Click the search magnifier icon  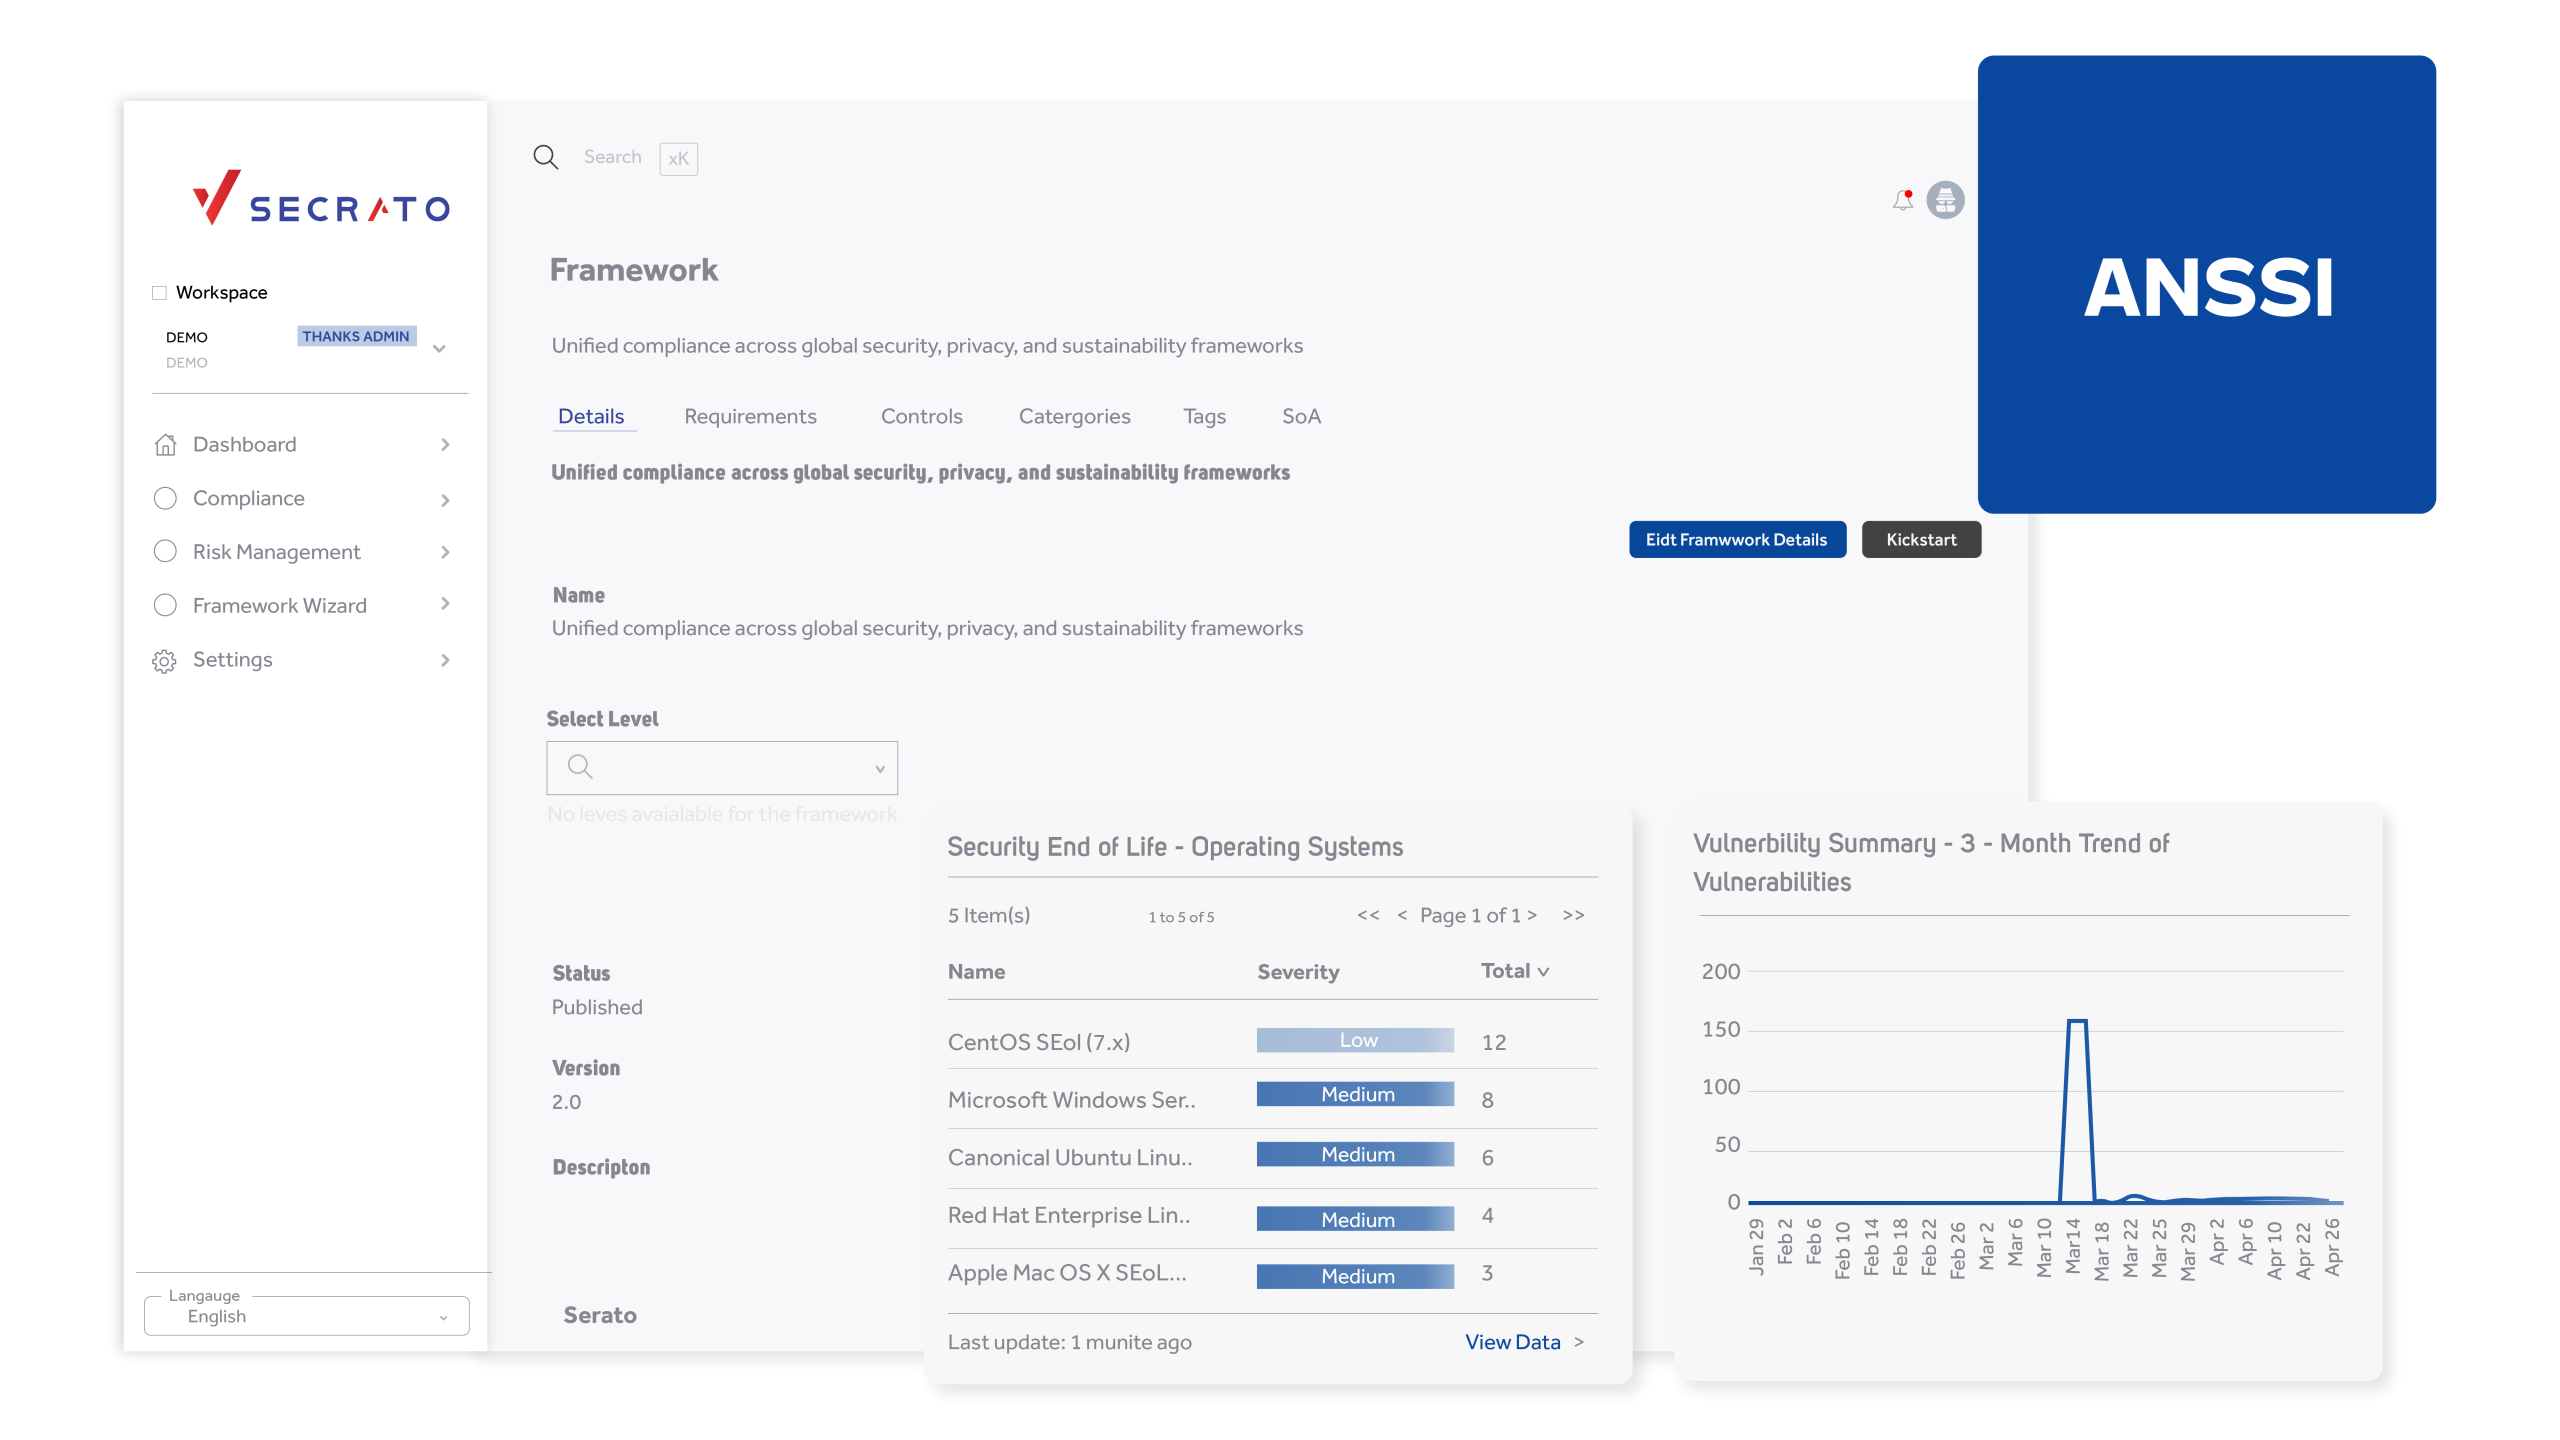point(545,157)
